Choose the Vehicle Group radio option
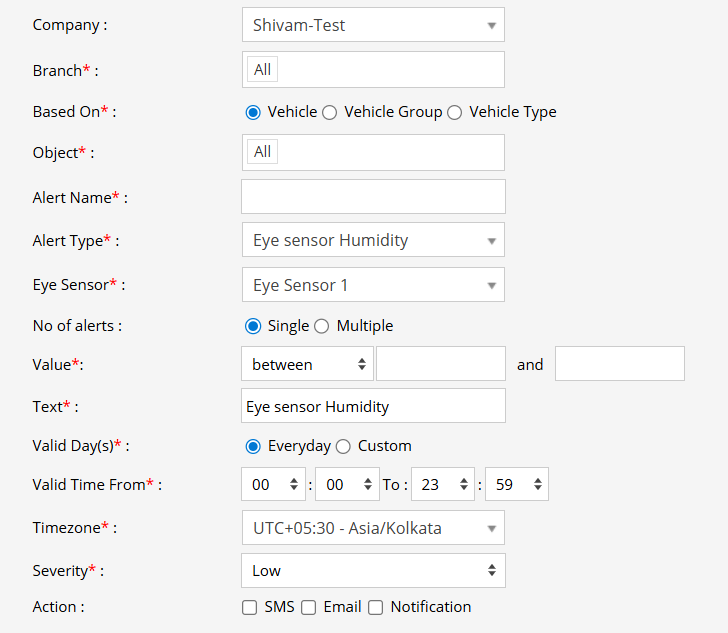The image size is (728, 633). pos(330,112)
